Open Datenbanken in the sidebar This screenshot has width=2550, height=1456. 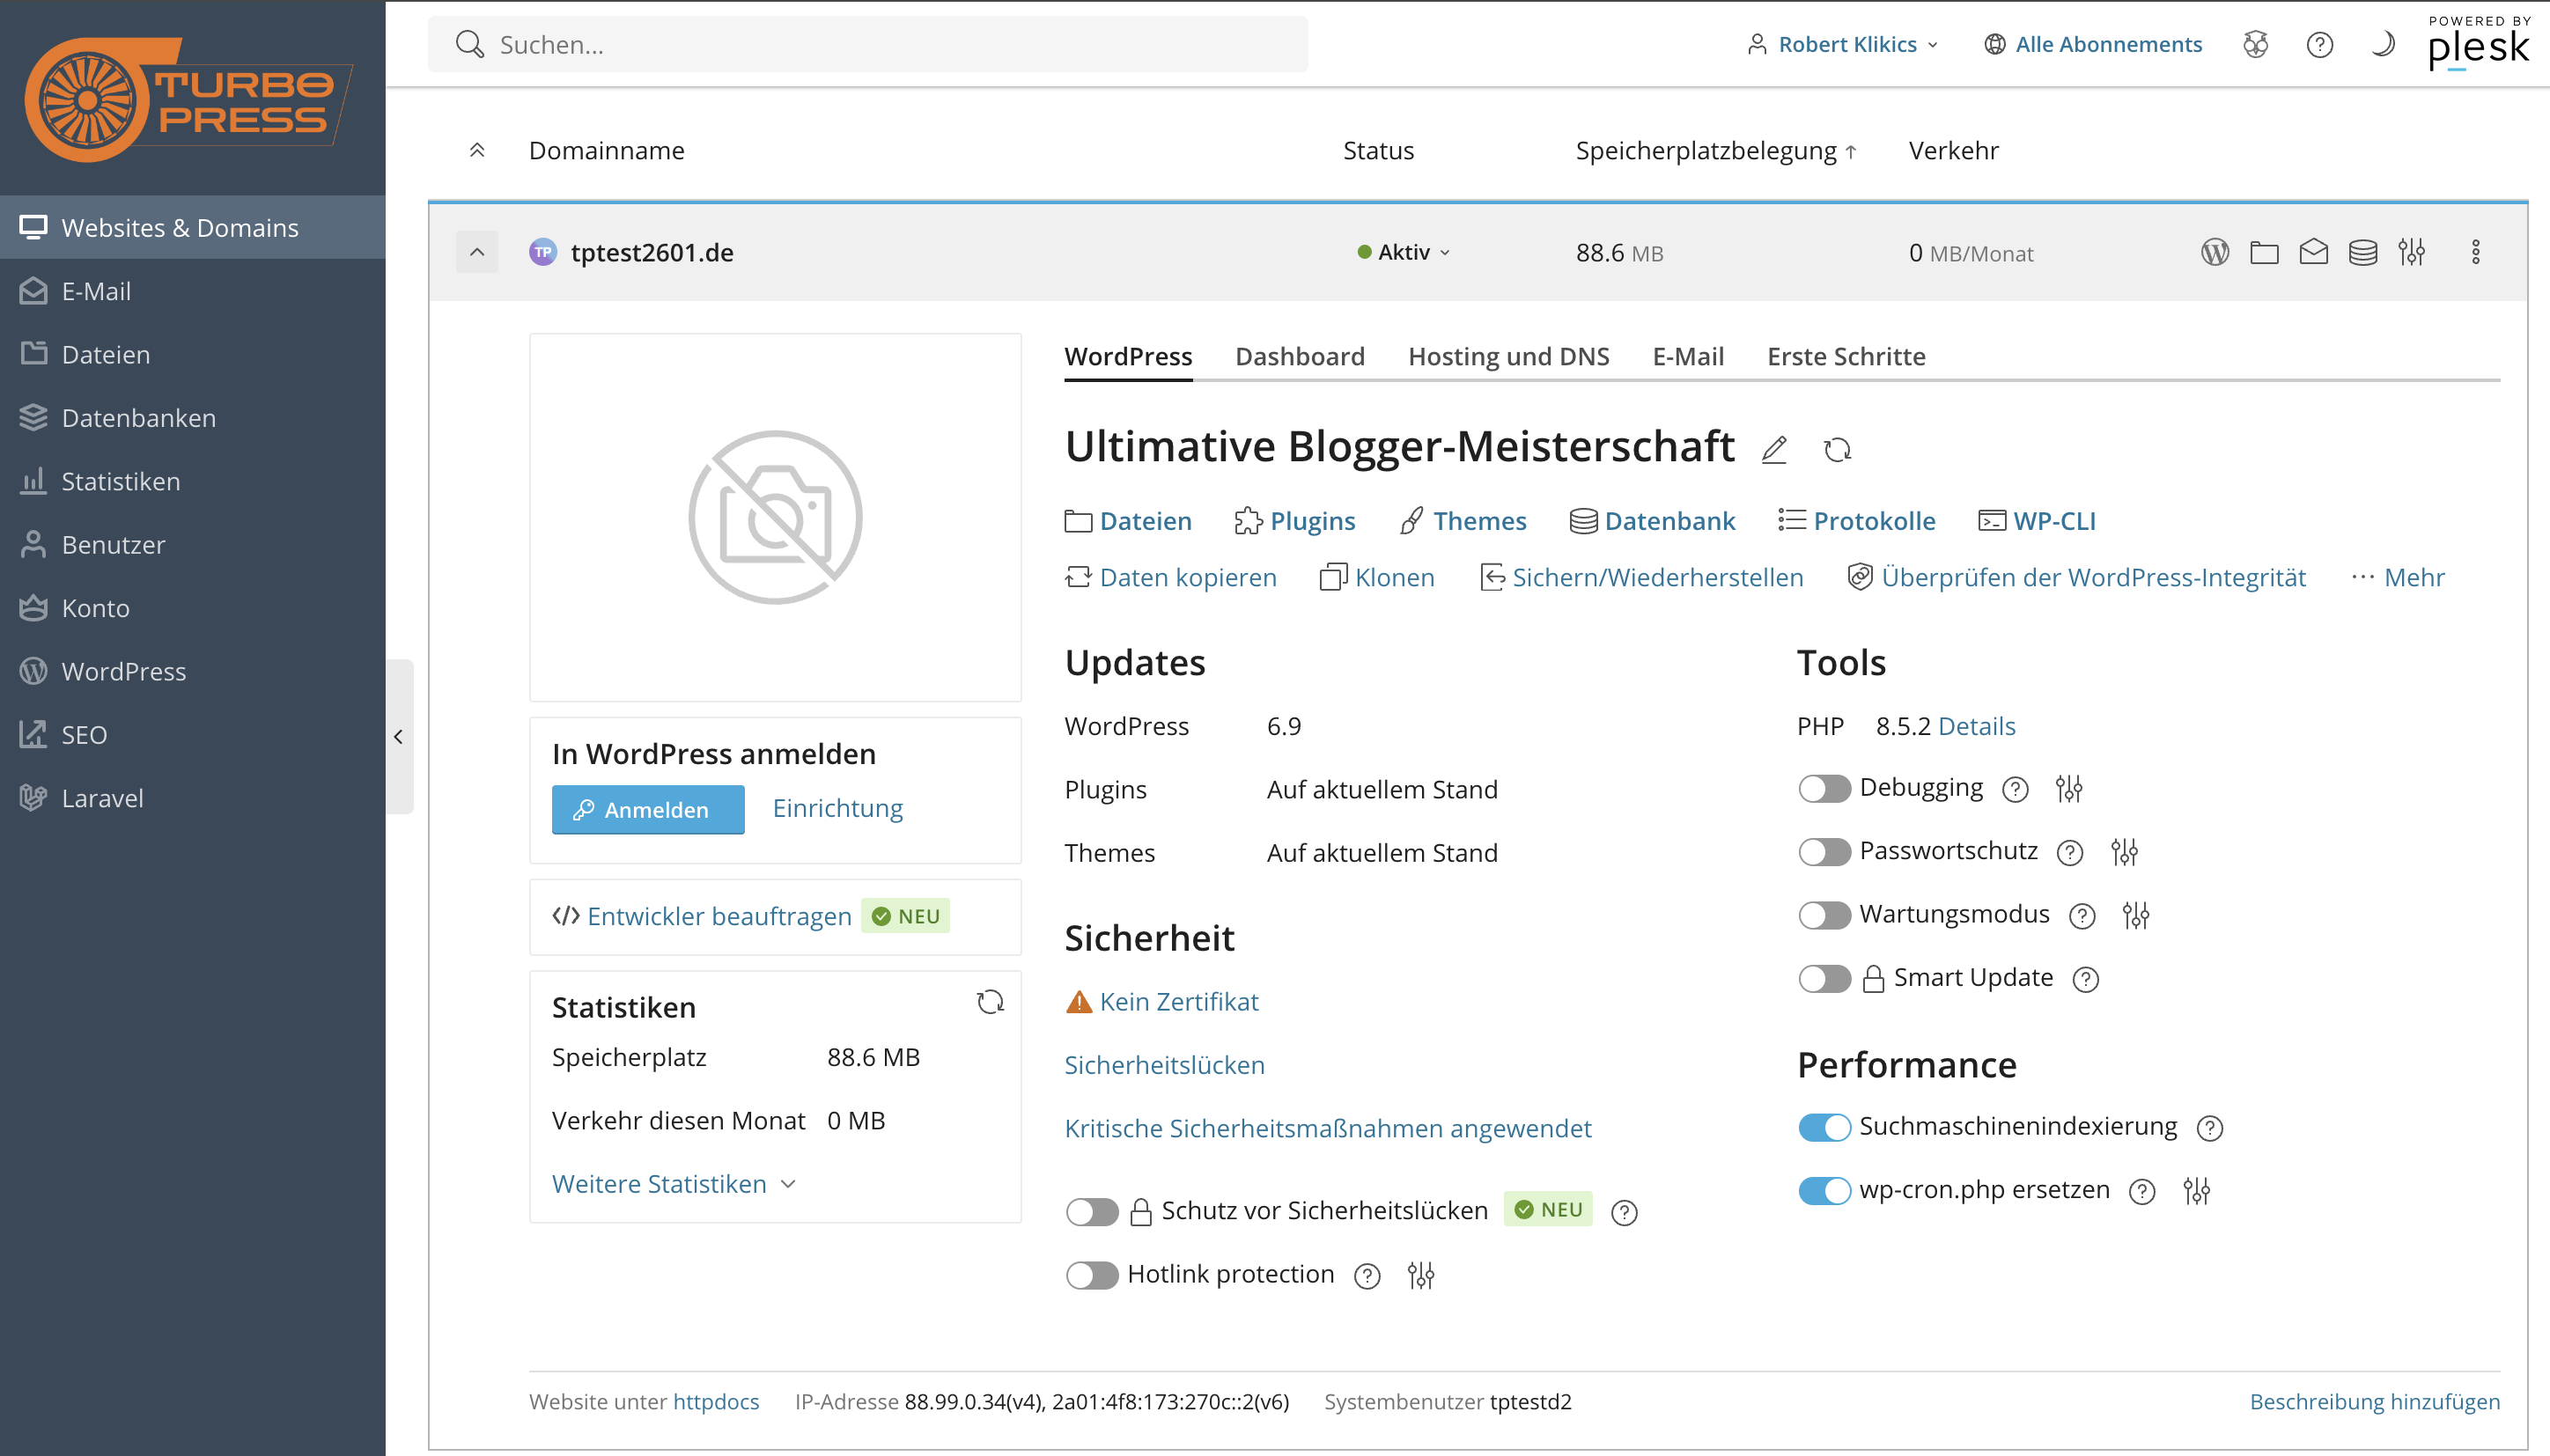138,418
